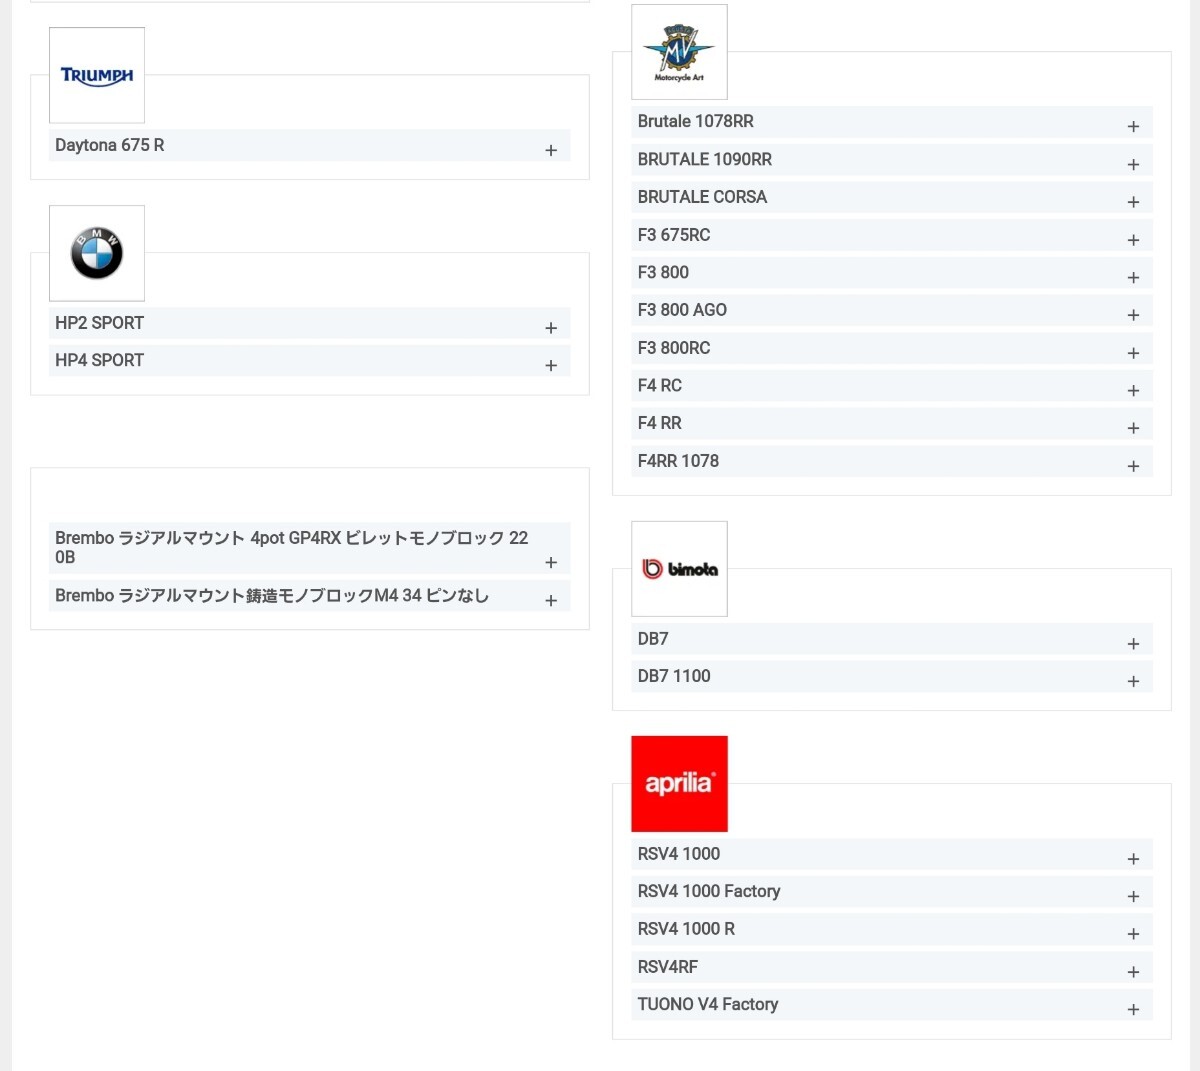
Task: Select the HP4 SPORT label
Action: [99, 360]
